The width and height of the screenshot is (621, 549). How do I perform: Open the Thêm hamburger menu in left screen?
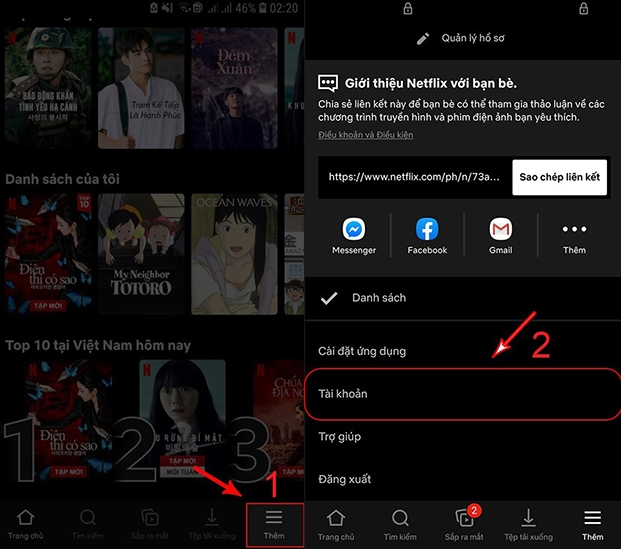(274, 521)
